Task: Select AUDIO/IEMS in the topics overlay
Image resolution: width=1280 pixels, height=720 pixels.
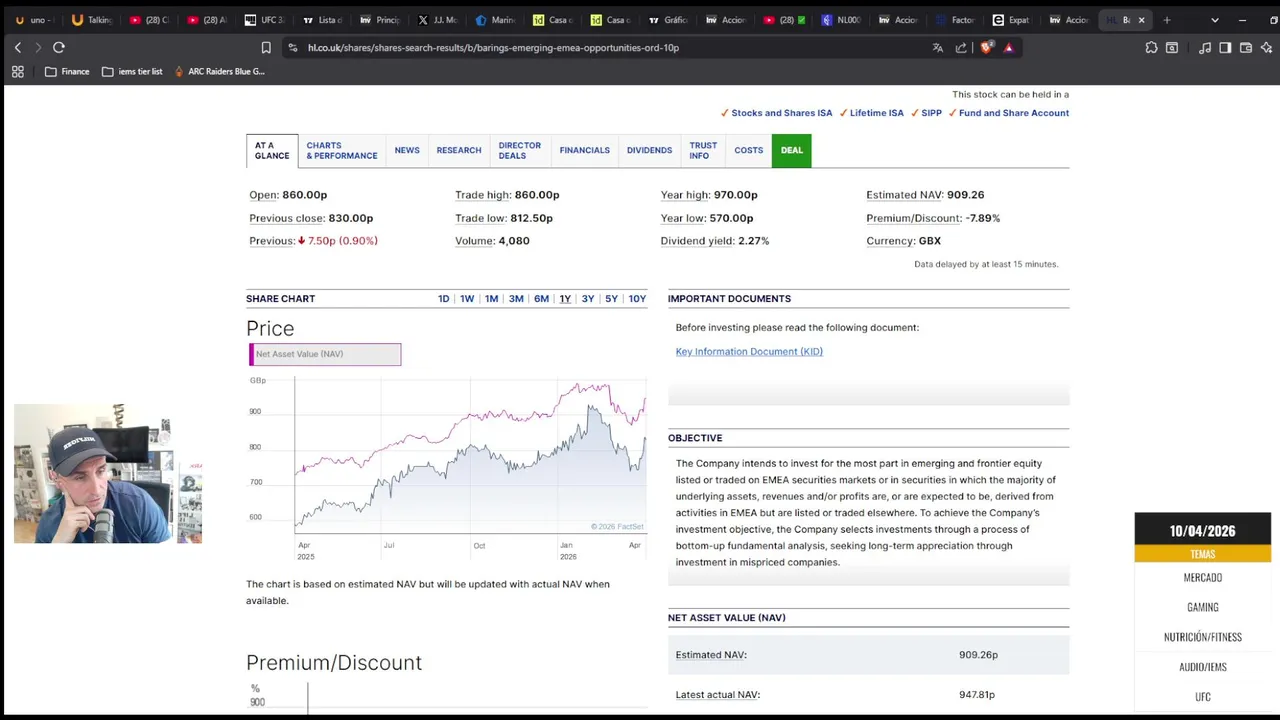Action: (1203, 667)
